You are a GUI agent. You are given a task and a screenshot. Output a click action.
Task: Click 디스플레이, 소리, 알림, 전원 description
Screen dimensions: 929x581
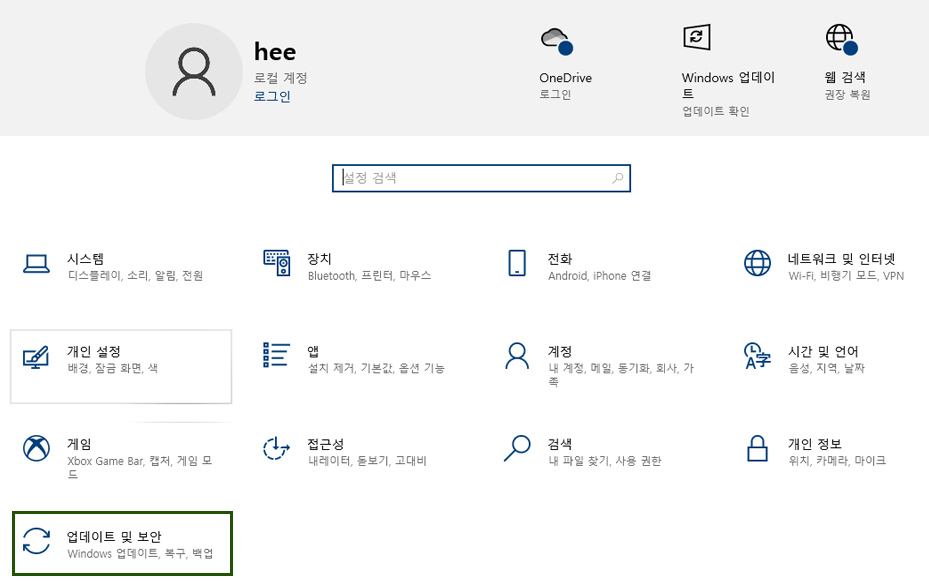click(135, 275)
